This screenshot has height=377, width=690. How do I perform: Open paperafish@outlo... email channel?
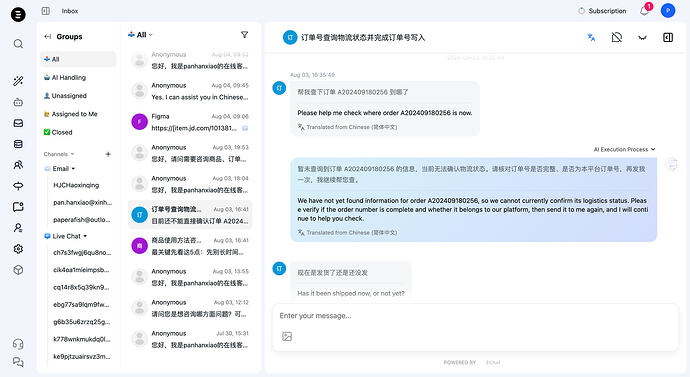82,220
